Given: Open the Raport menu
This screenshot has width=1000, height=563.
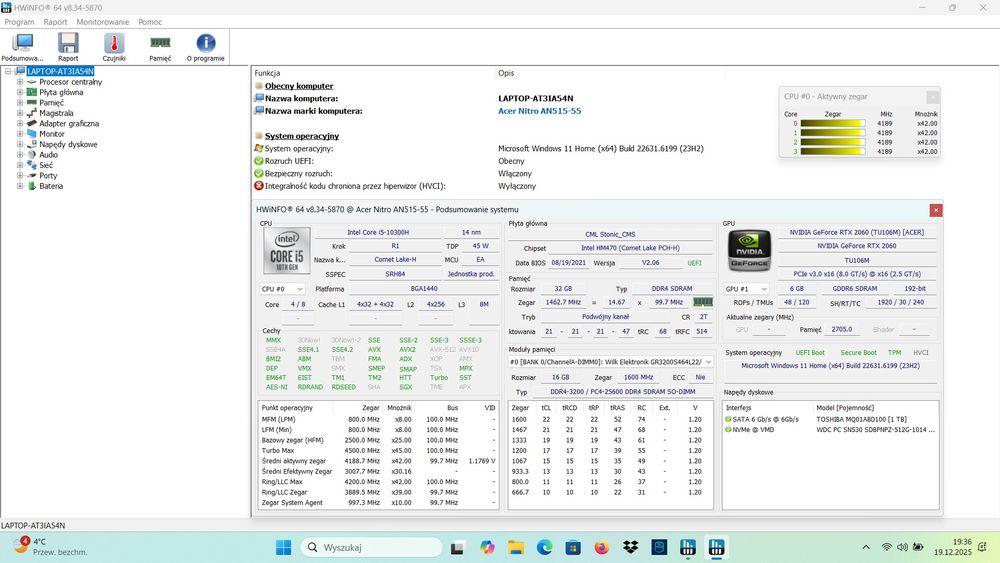Looking at the screenshot, I should [55, 22].
